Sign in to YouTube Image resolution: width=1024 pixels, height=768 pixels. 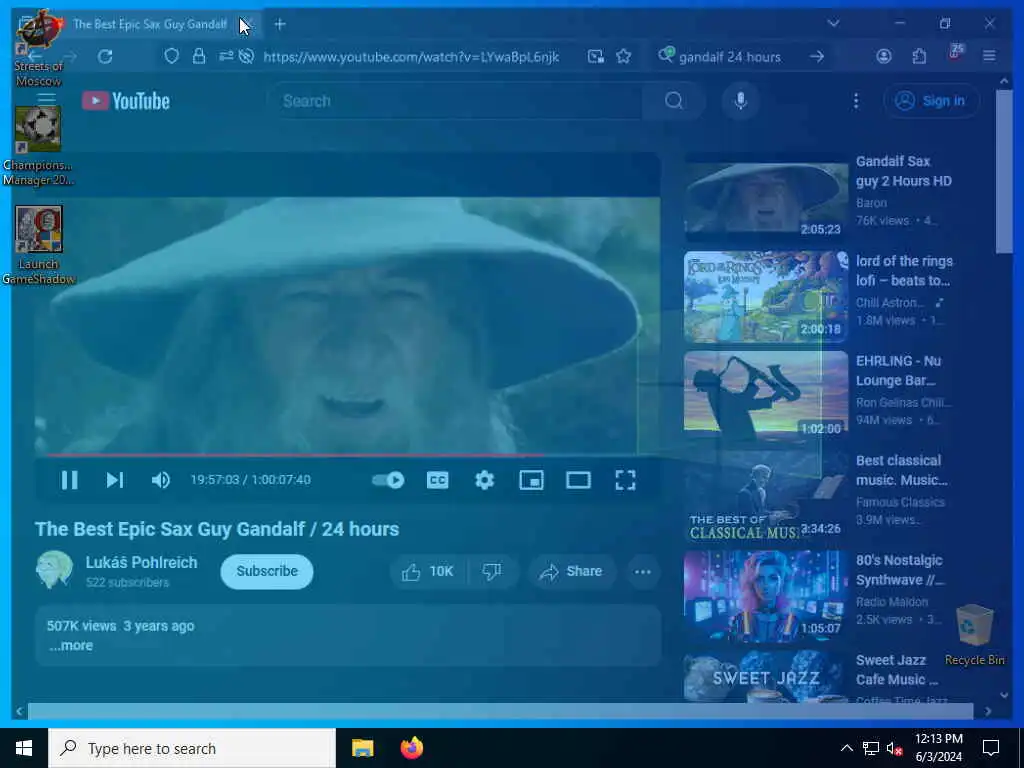[x=932, y=101]
